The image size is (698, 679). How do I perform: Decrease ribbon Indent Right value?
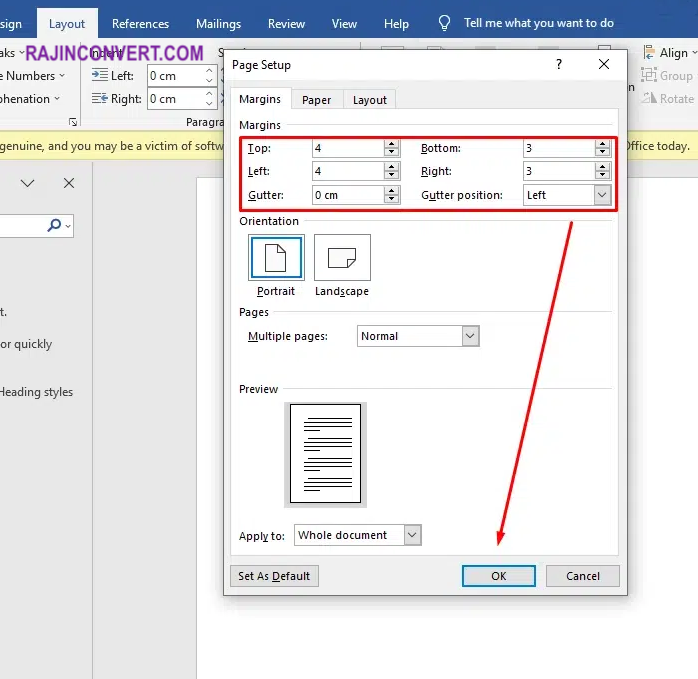point(209,104)
